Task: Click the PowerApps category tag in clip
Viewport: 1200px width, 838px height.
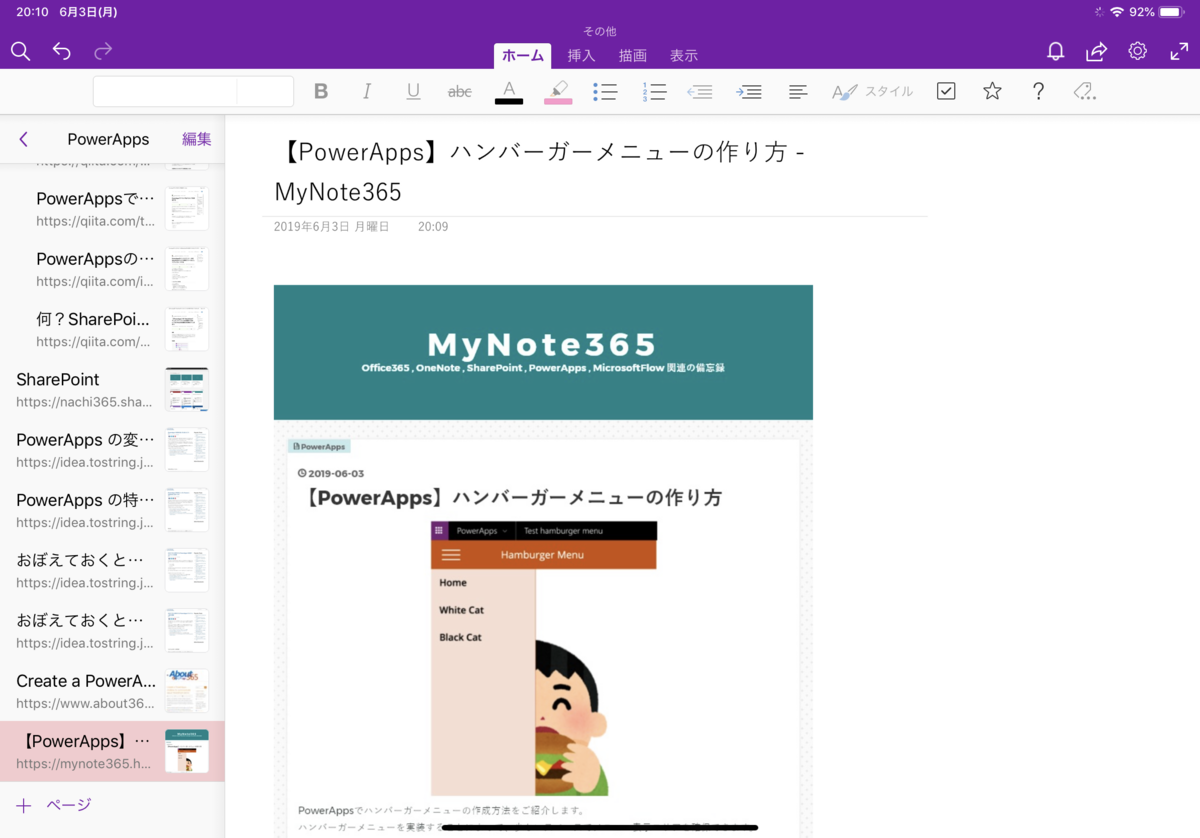Action: (319, 447)
